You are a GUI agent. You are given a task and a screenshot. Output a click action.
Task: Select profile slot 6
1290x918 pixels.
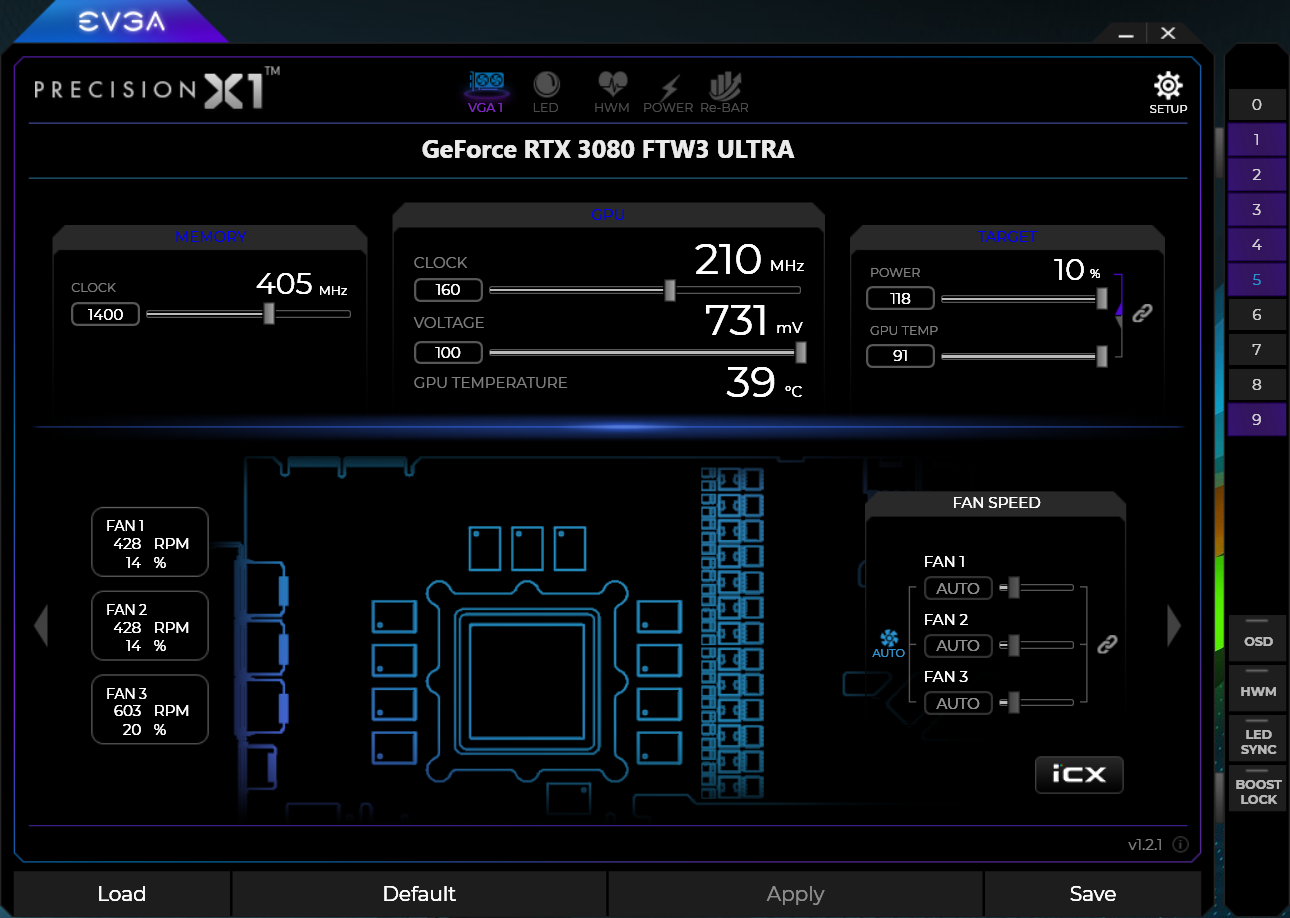coord(1257,315)
